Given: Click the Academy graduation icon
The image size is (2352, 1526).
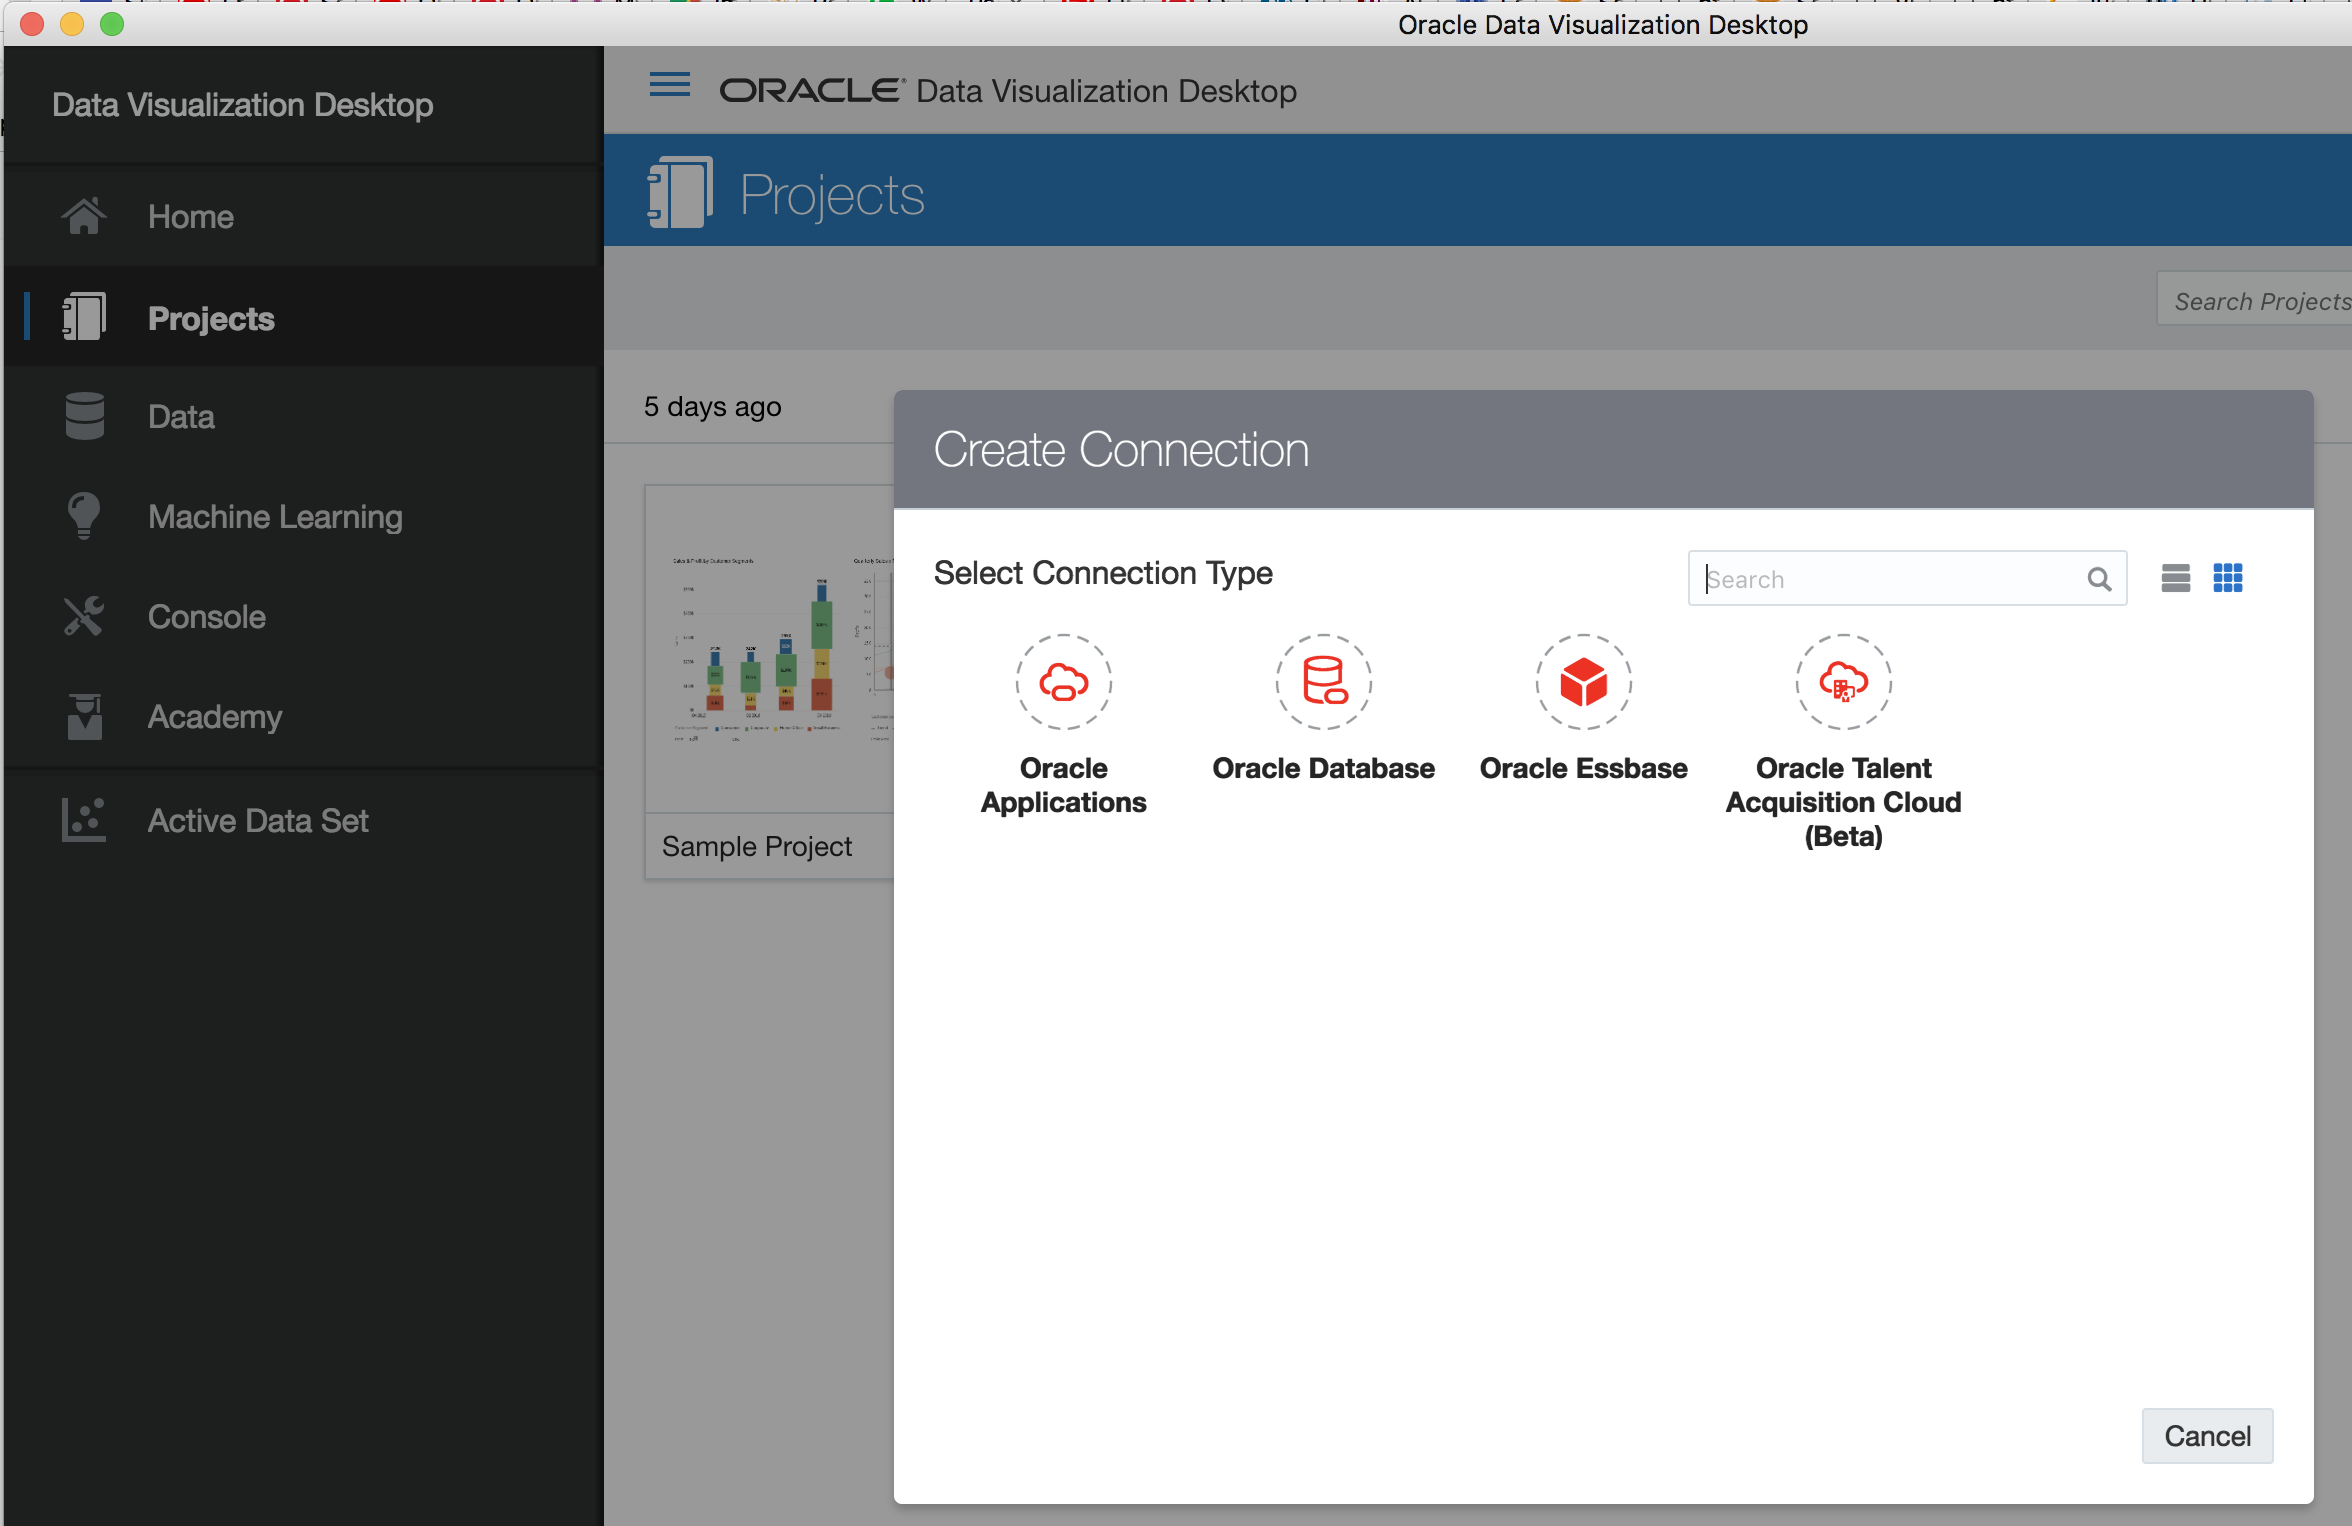Looking at the screenshot, I should point(84,716).
